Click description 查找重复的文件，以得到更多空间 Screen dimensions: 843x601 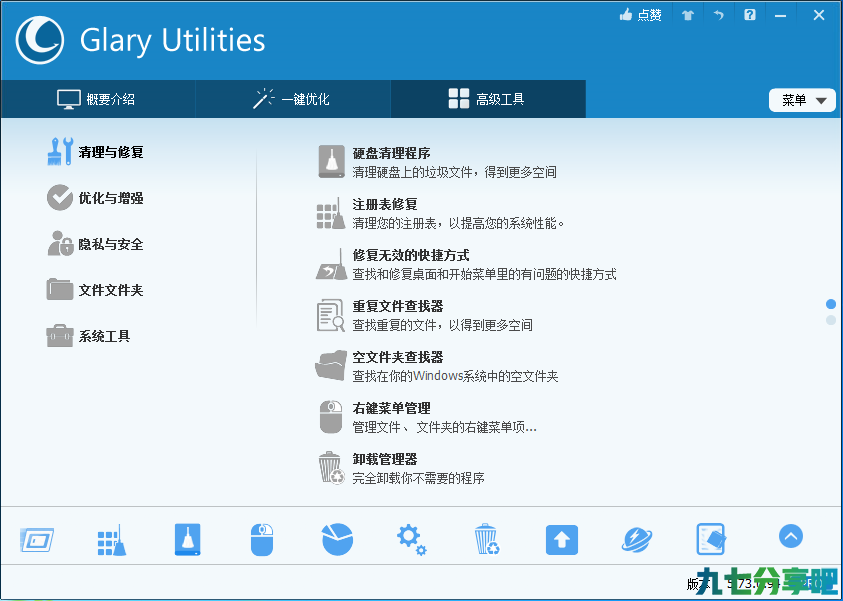pyautogui.click(x=442, y=325)
